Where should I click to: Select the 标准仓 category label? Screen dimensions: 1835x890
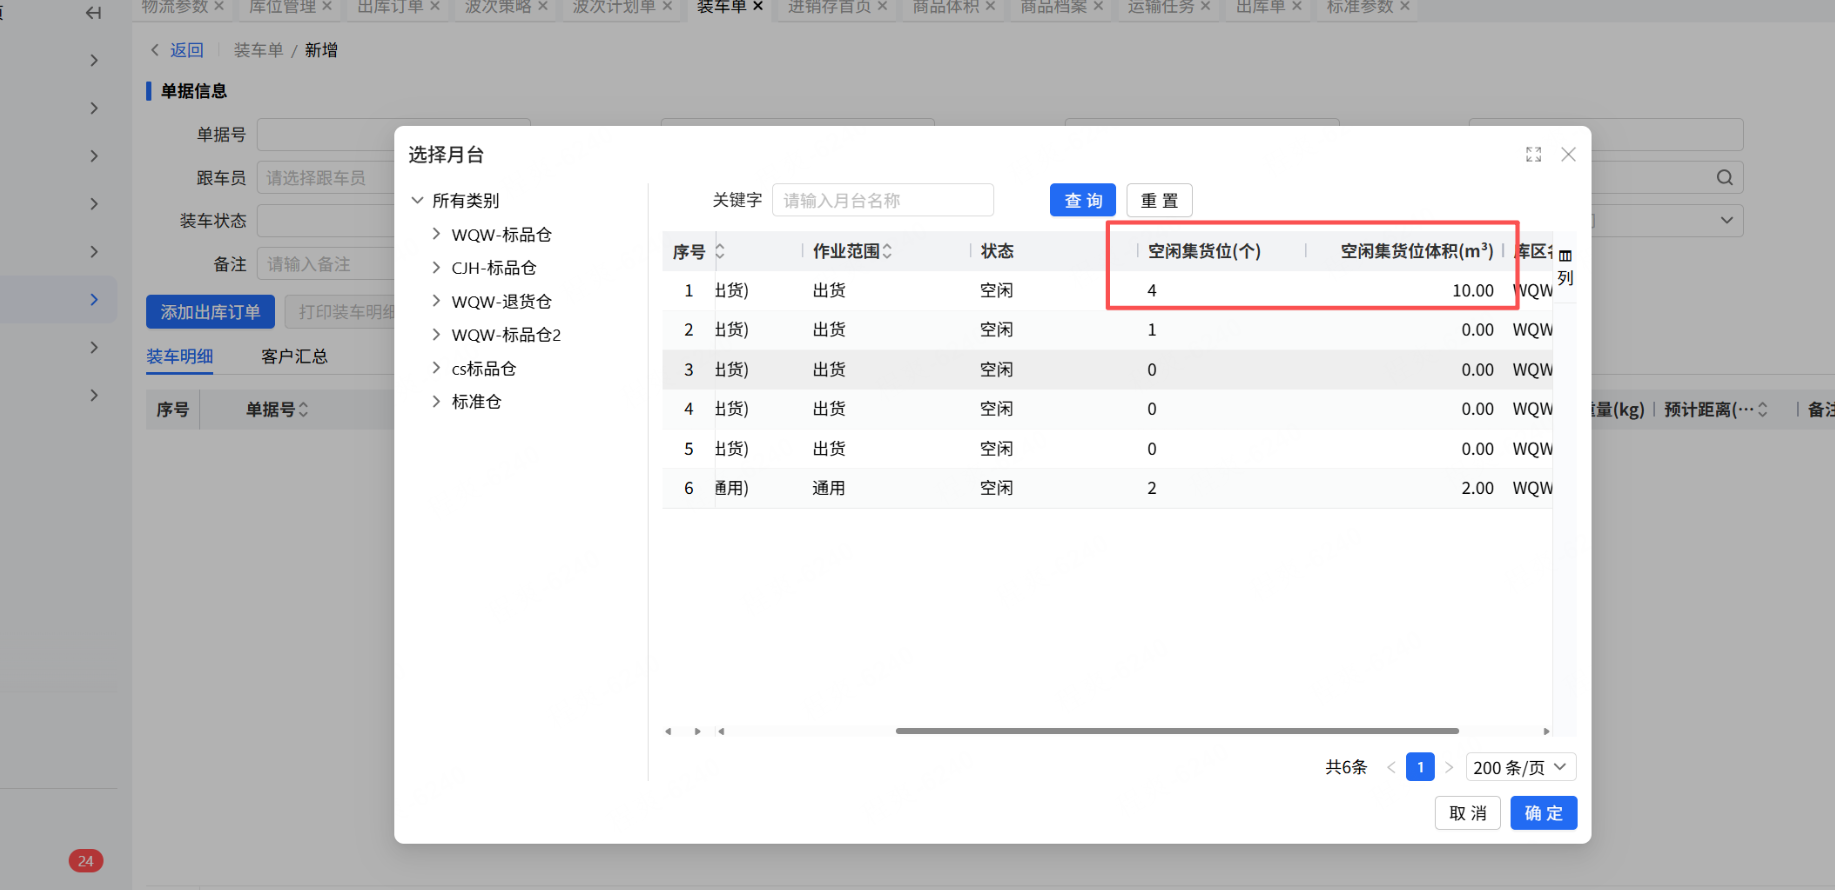point(477,401)
